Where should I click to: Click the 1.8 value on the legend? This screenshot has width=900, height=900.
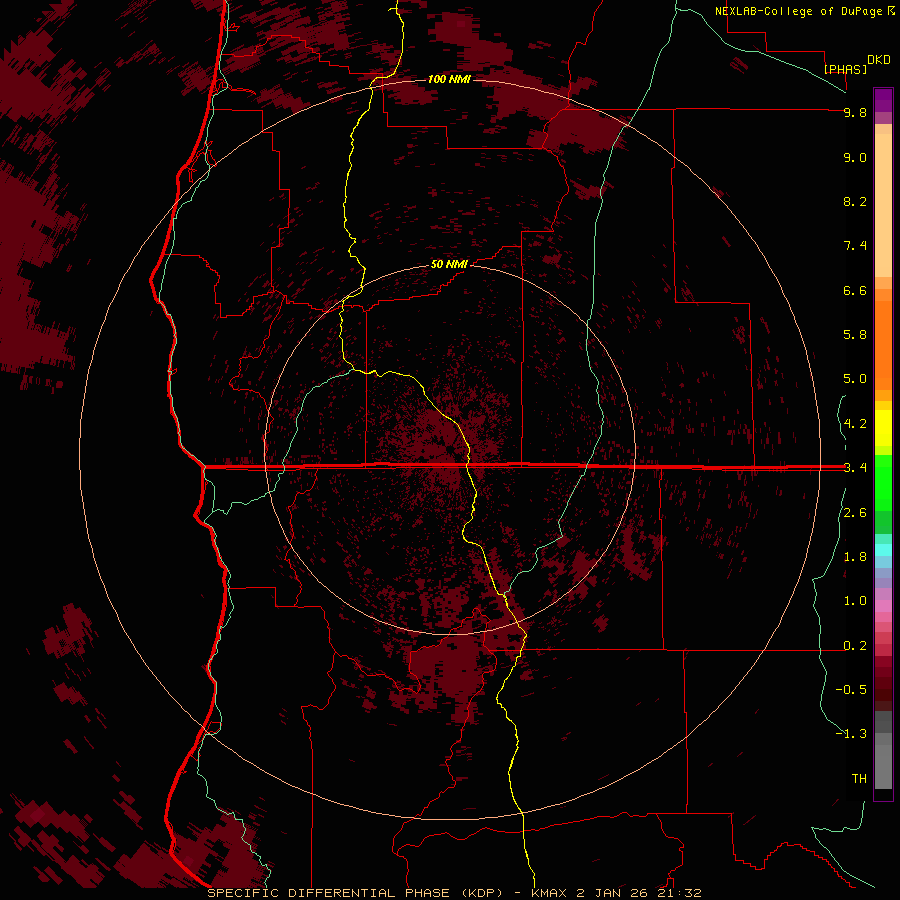point(855,557)
